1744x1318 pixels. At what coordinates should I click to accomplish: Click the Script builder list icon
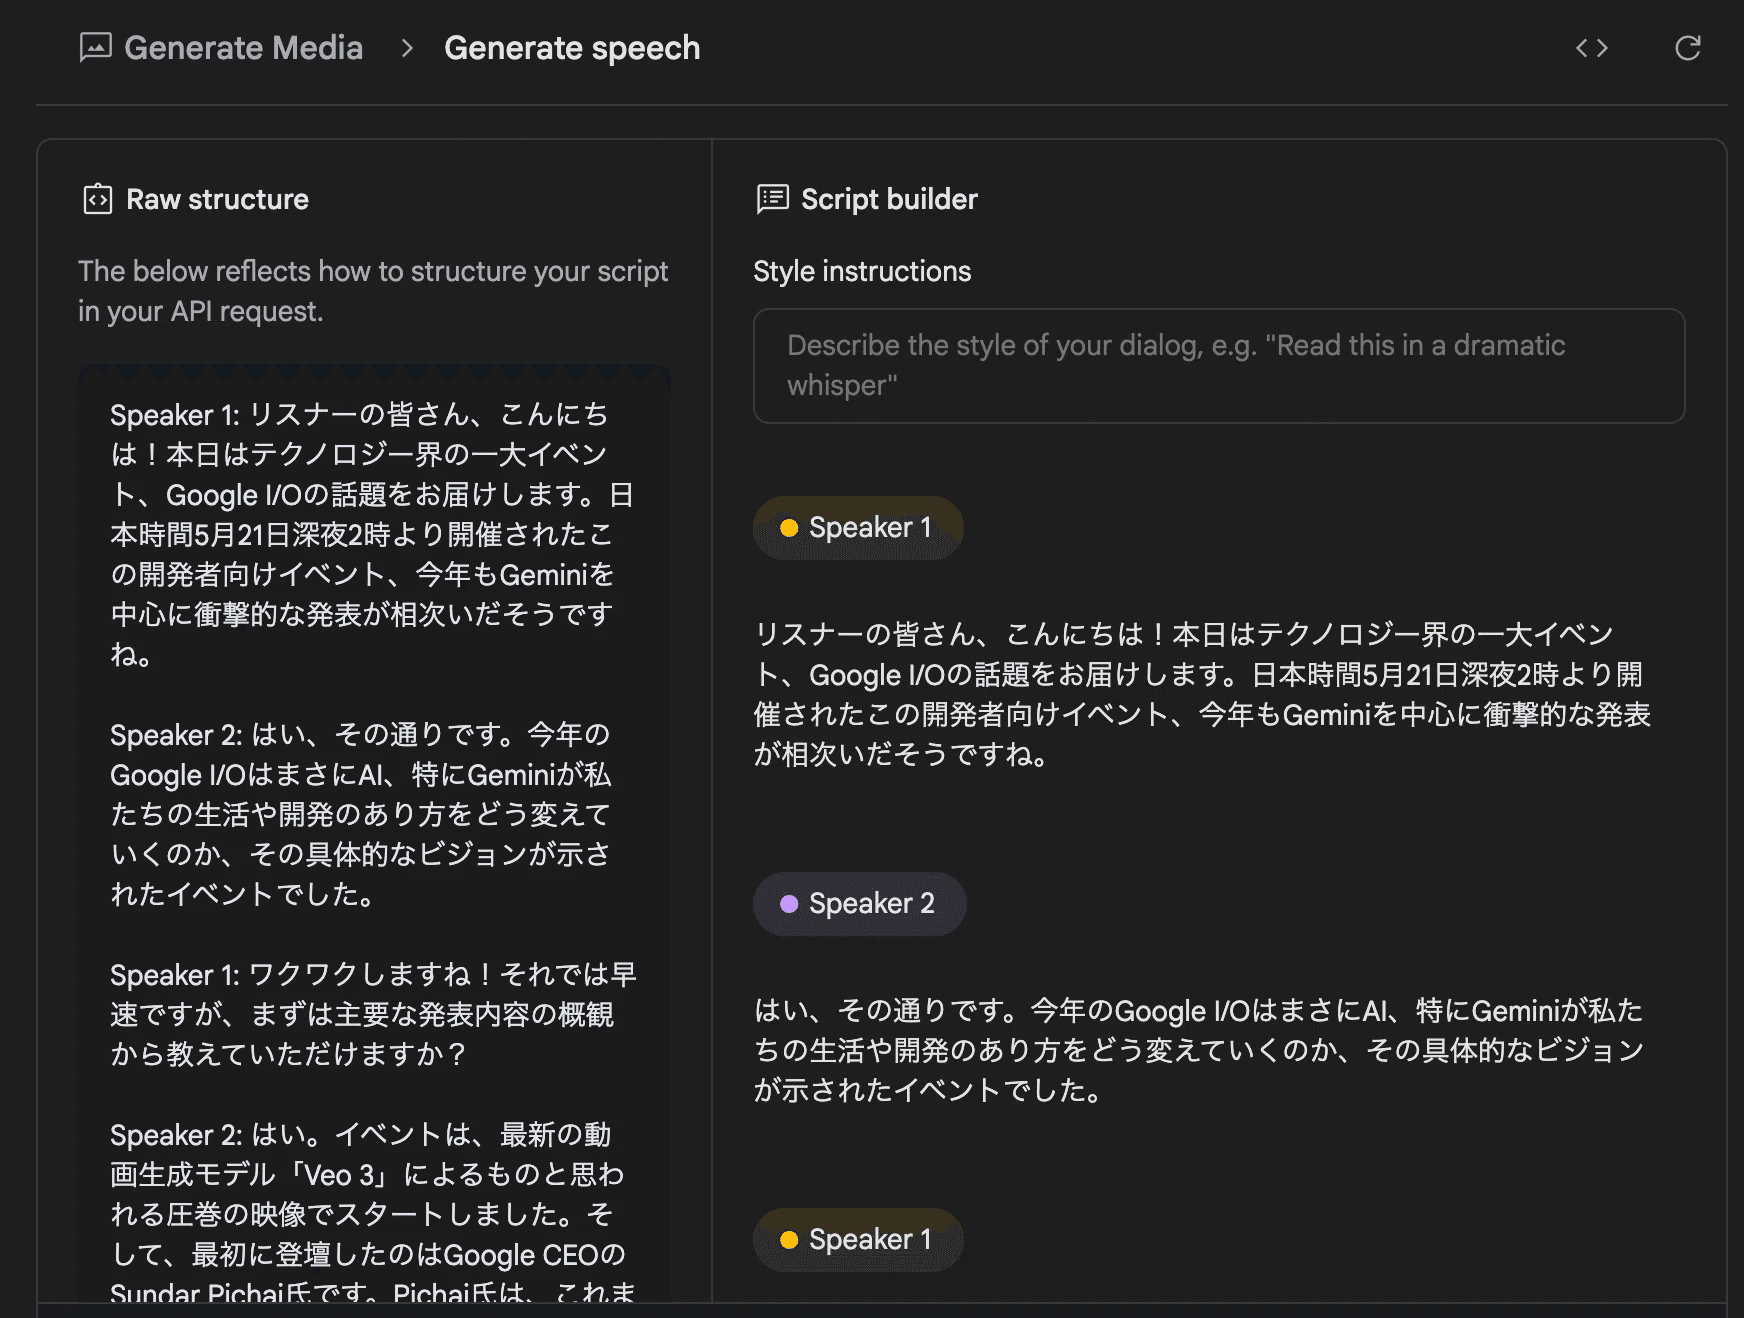(x=772, y=199)
